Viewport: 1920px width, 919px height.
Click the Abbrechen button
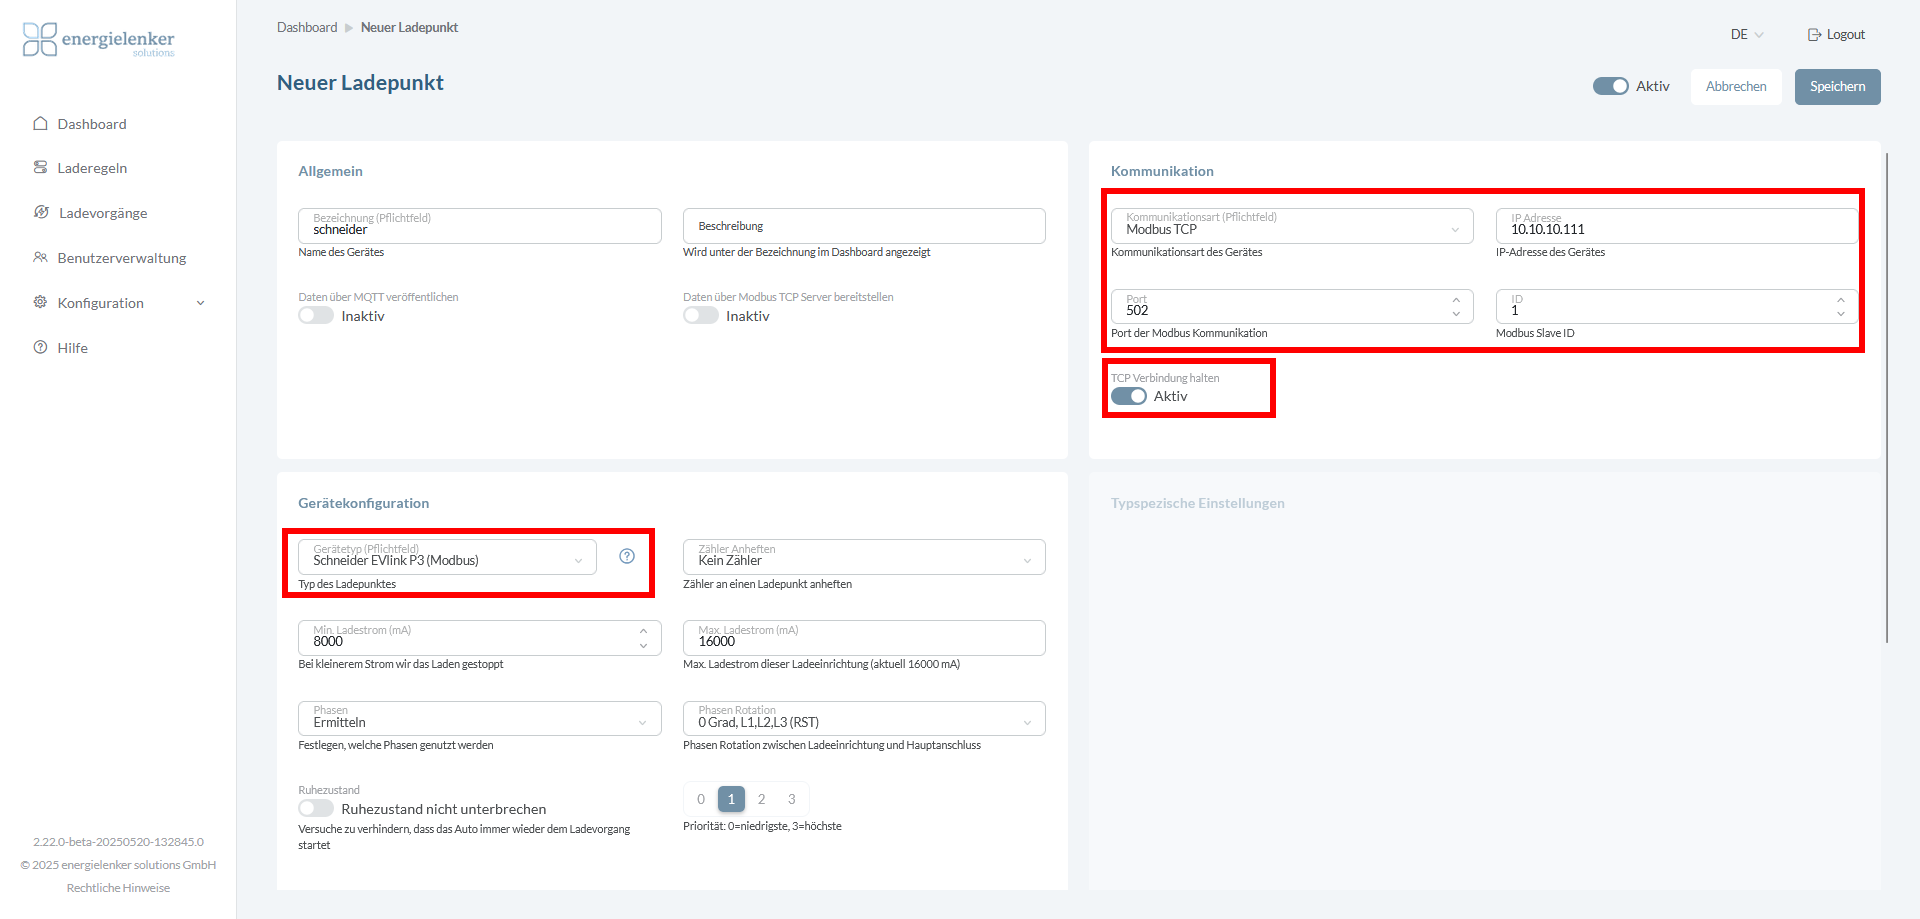point(1736,87)
